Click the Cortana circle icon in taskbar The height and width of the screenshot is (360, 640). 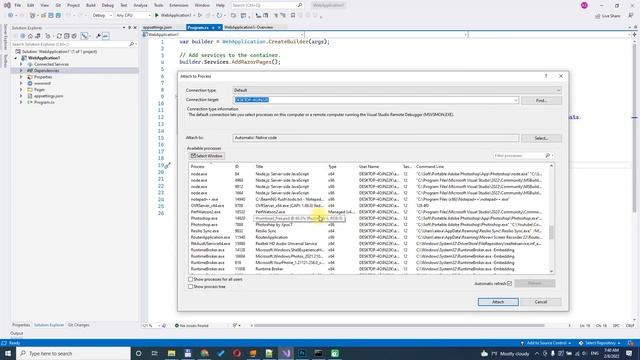click(138, 353)
